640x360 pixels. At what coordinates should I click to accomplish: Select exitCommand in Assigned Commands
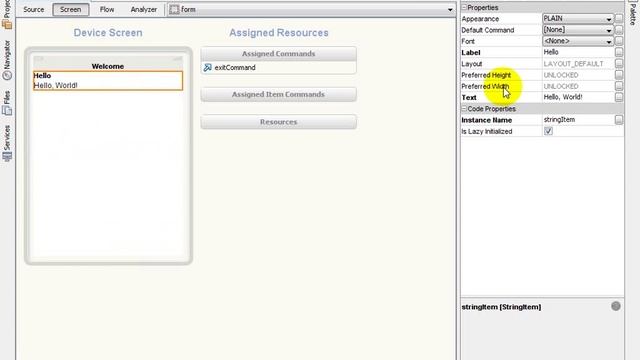(x=235, y=67)
